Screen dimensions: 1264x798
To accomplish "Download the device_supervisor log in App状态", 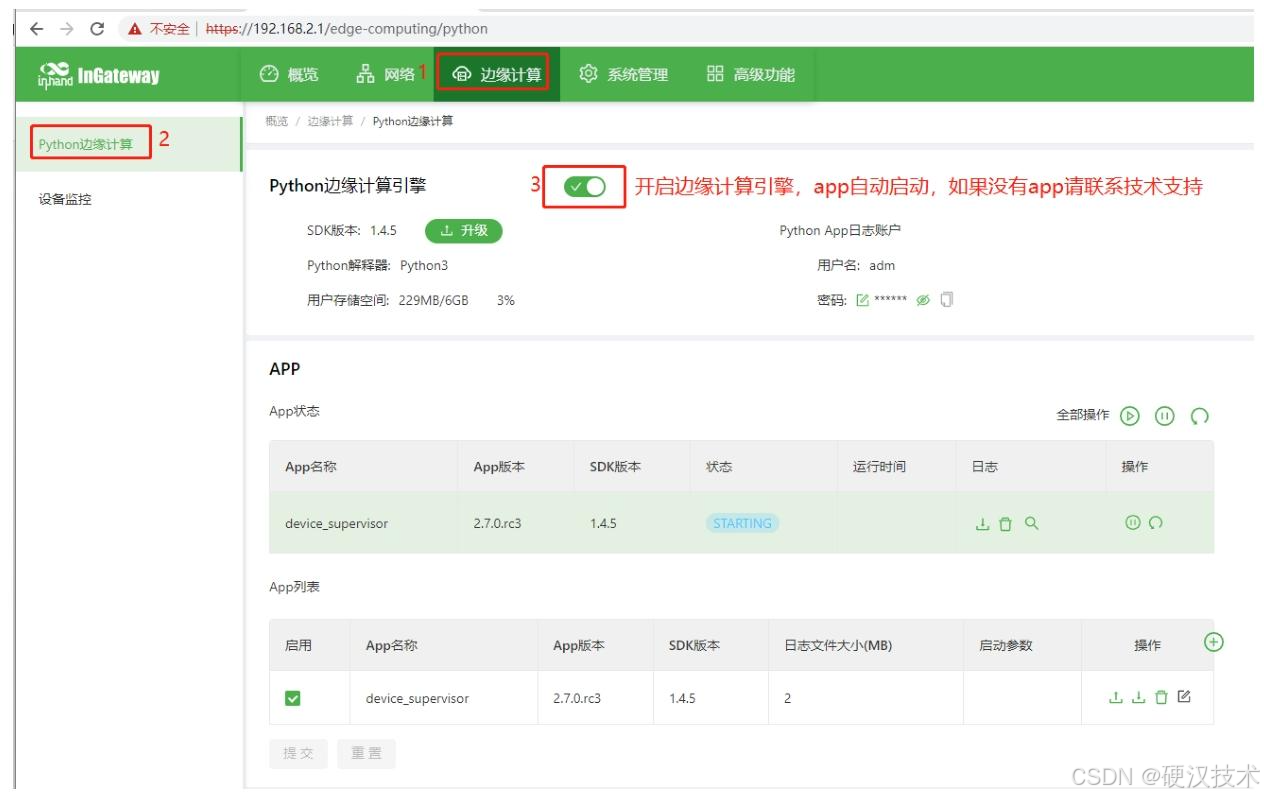I will [x=982, y=523].
